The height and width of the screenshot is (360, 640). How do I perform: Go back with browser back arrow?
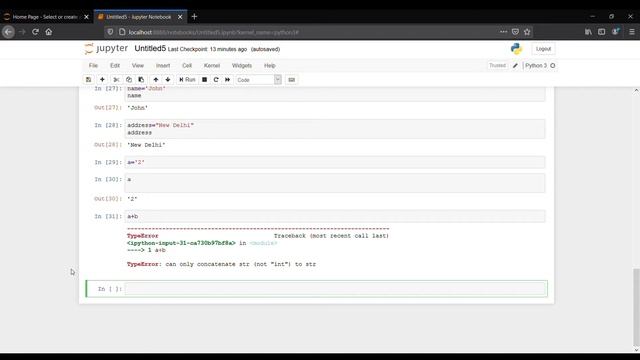point(8,32)
